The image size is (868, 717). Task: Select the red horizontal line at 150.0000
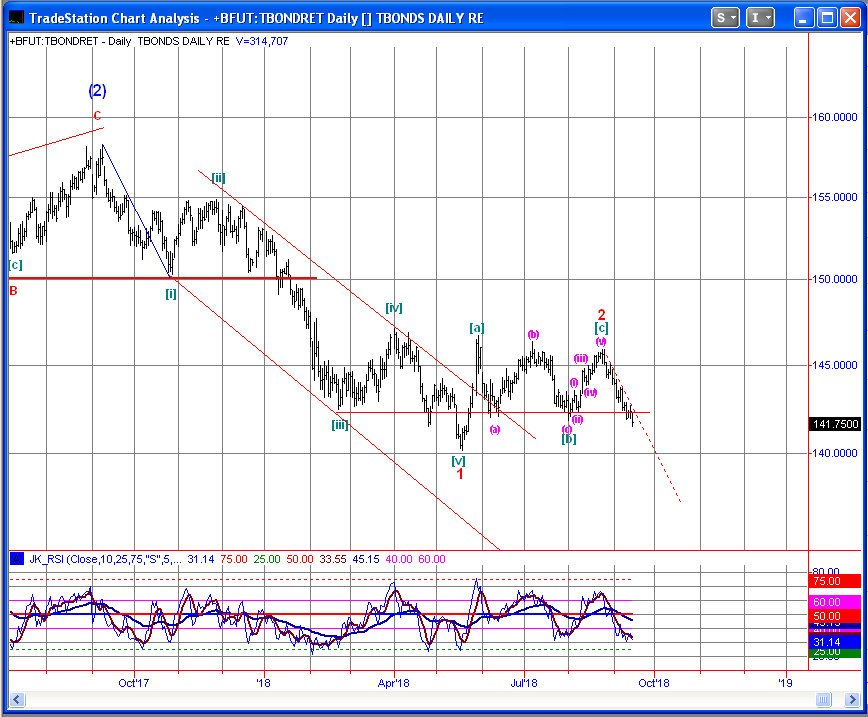pyautogui.click(x=163, y=278)
